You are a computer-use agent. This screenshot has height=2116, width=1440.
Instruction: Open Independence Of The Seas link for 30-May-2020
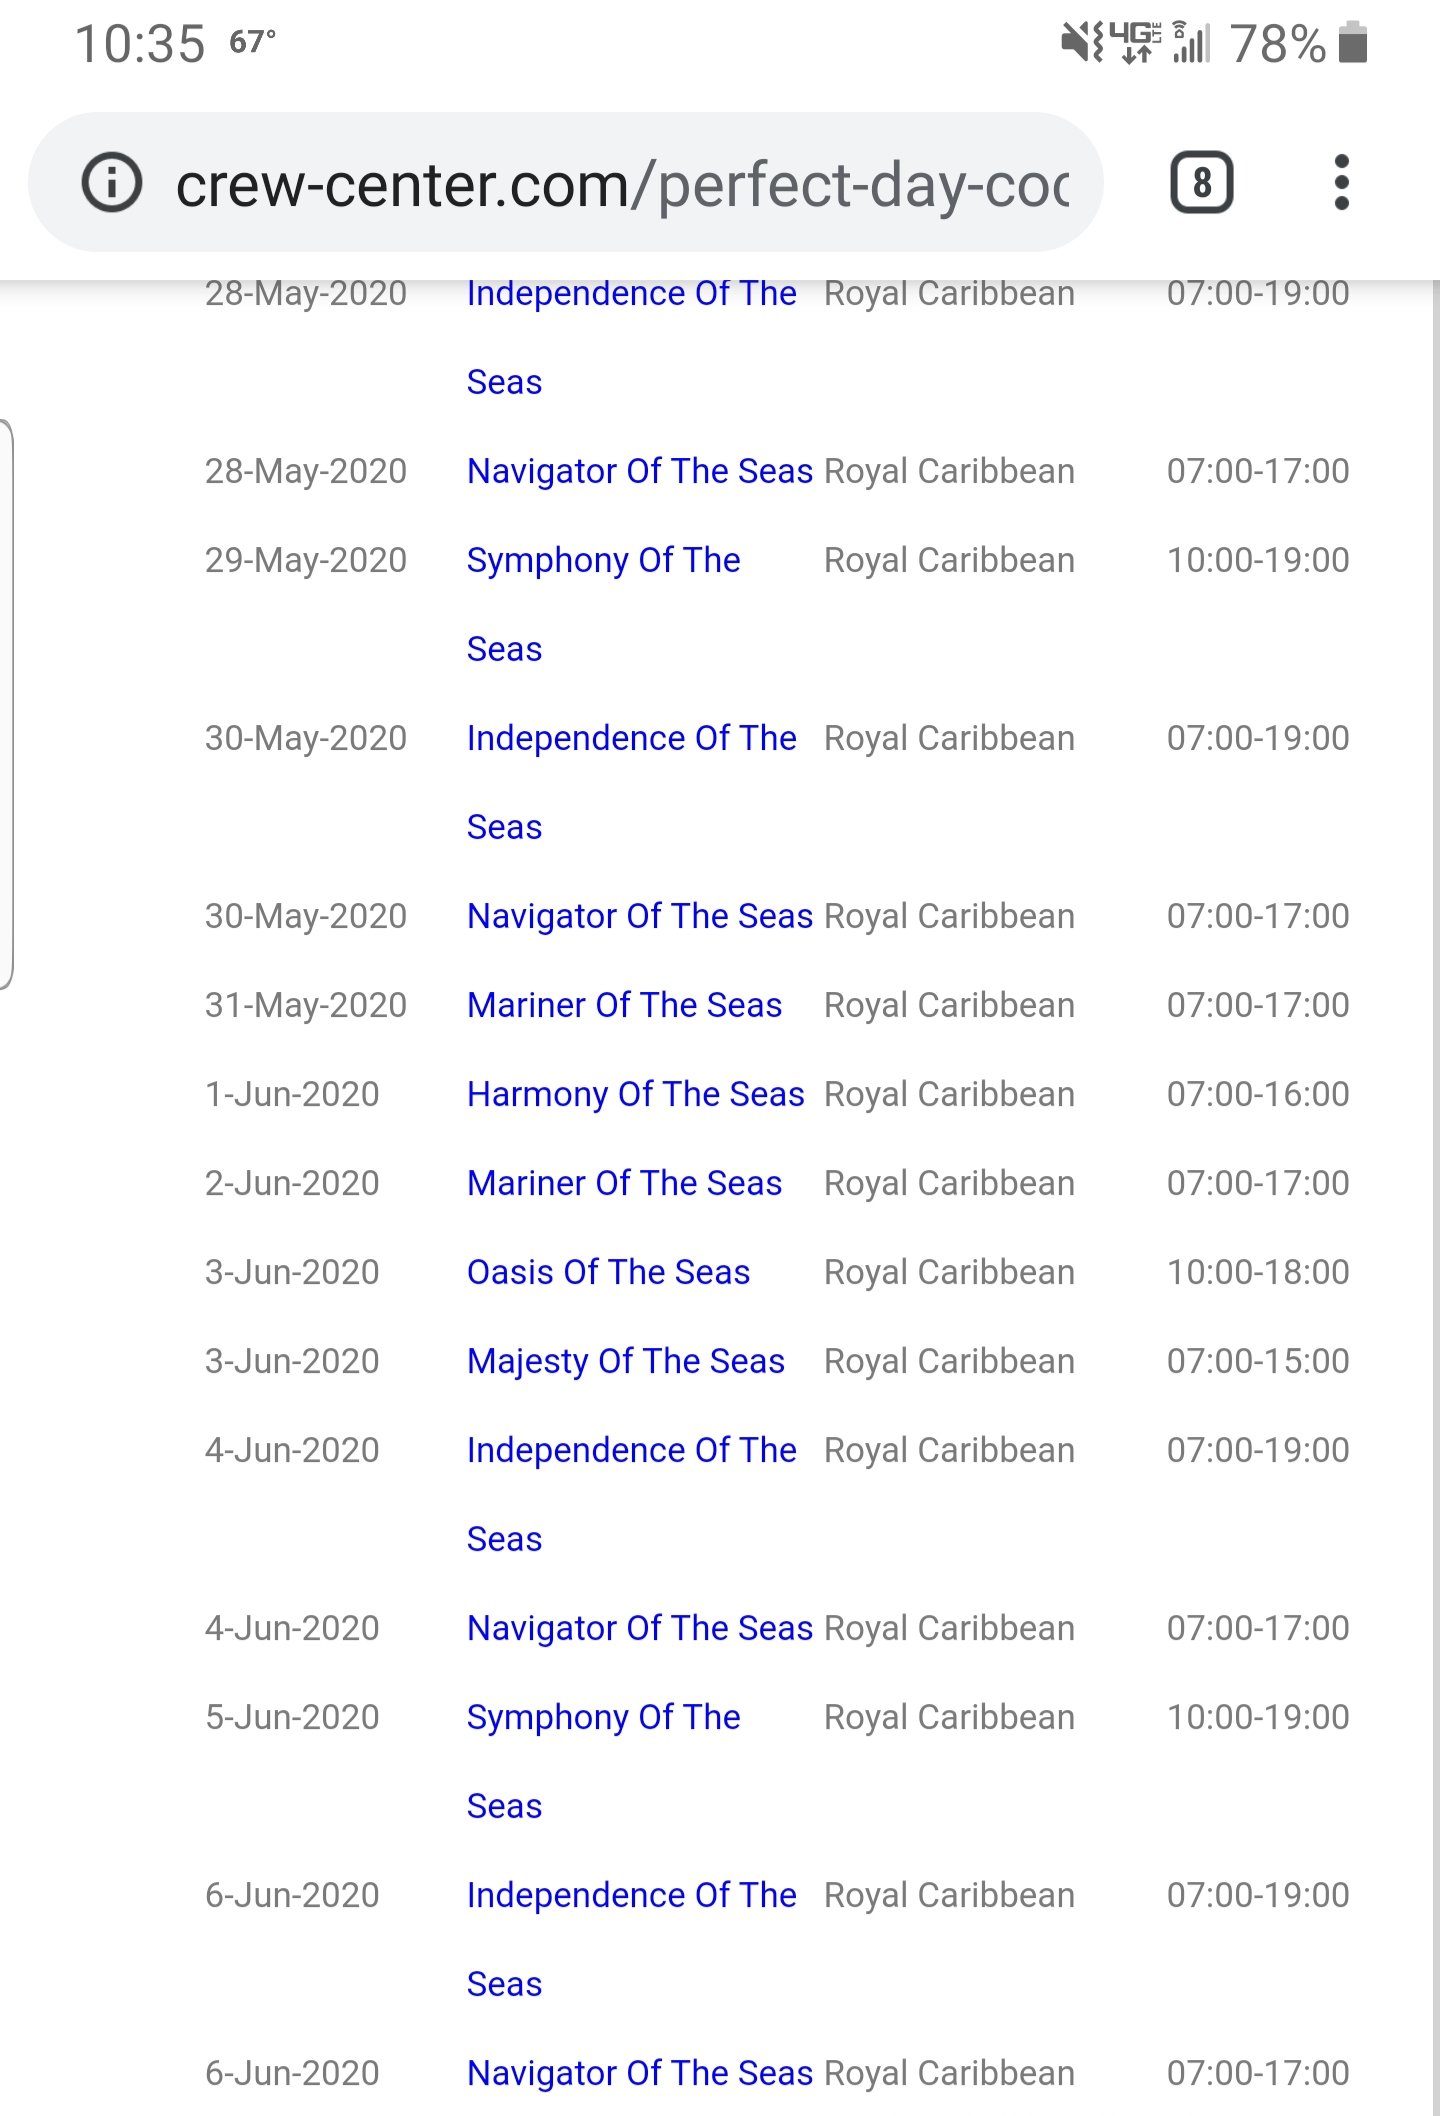(631, 782)
